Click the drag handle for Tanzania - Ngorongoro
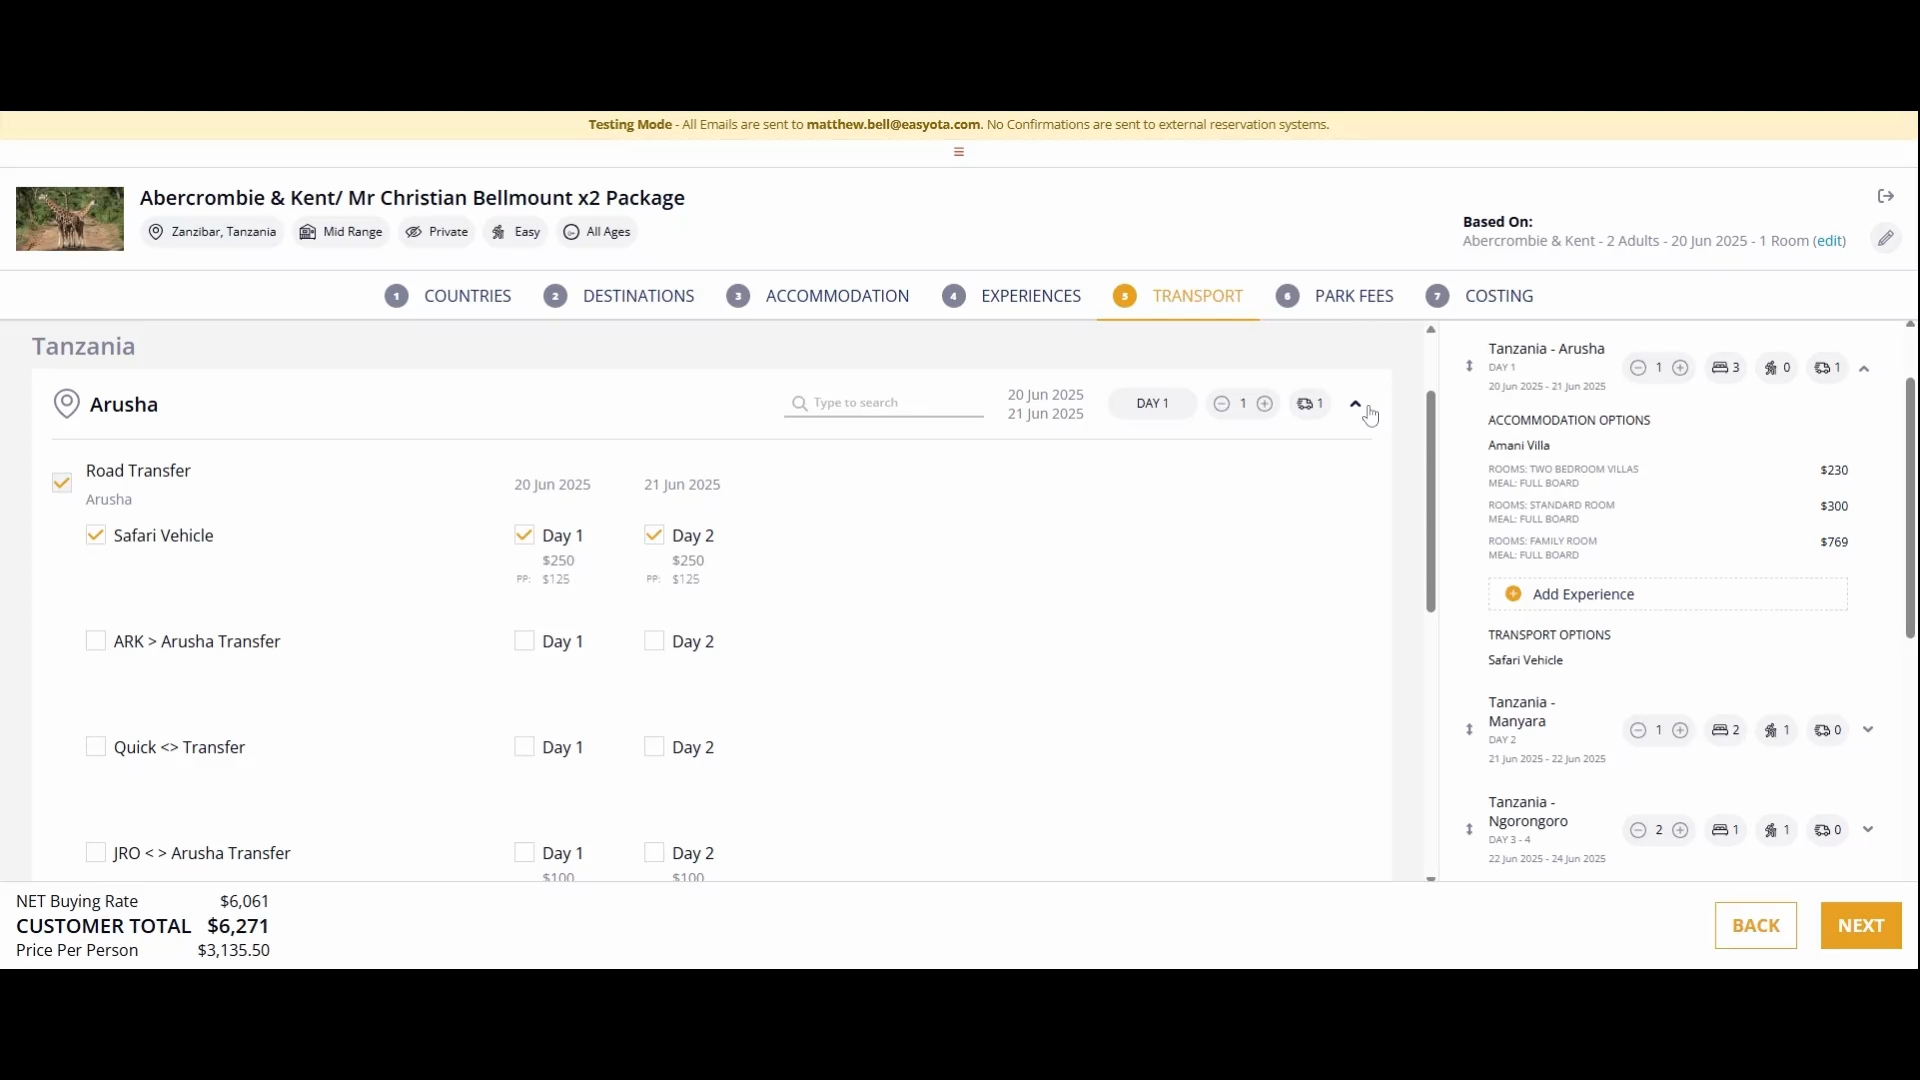Viewport: 1920px width, 1080px height. (1469, 830)
